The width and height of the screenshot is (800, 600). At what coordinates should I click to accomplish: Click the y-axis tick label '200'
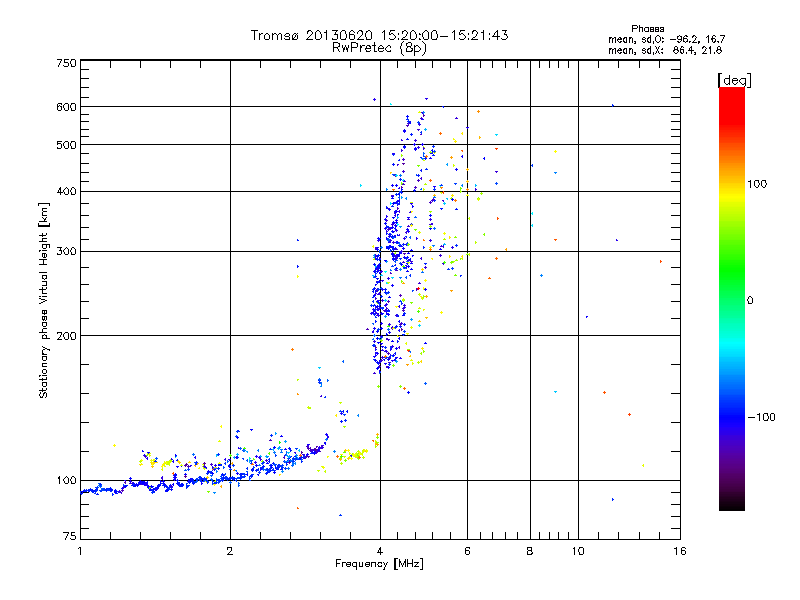(66, 336)
